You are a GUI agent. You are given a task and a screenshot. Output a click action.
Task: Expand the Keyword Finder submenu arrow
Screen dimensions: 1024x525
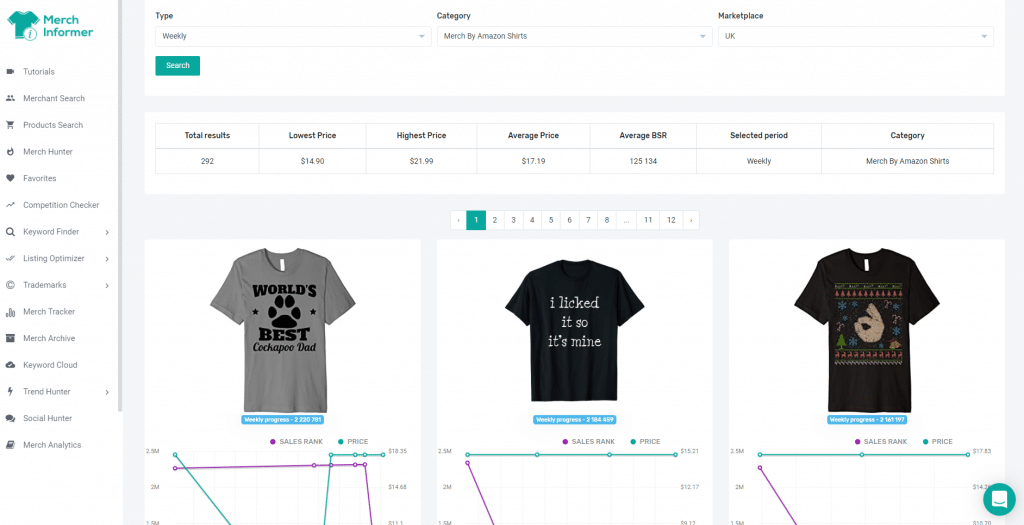[107, 232]
